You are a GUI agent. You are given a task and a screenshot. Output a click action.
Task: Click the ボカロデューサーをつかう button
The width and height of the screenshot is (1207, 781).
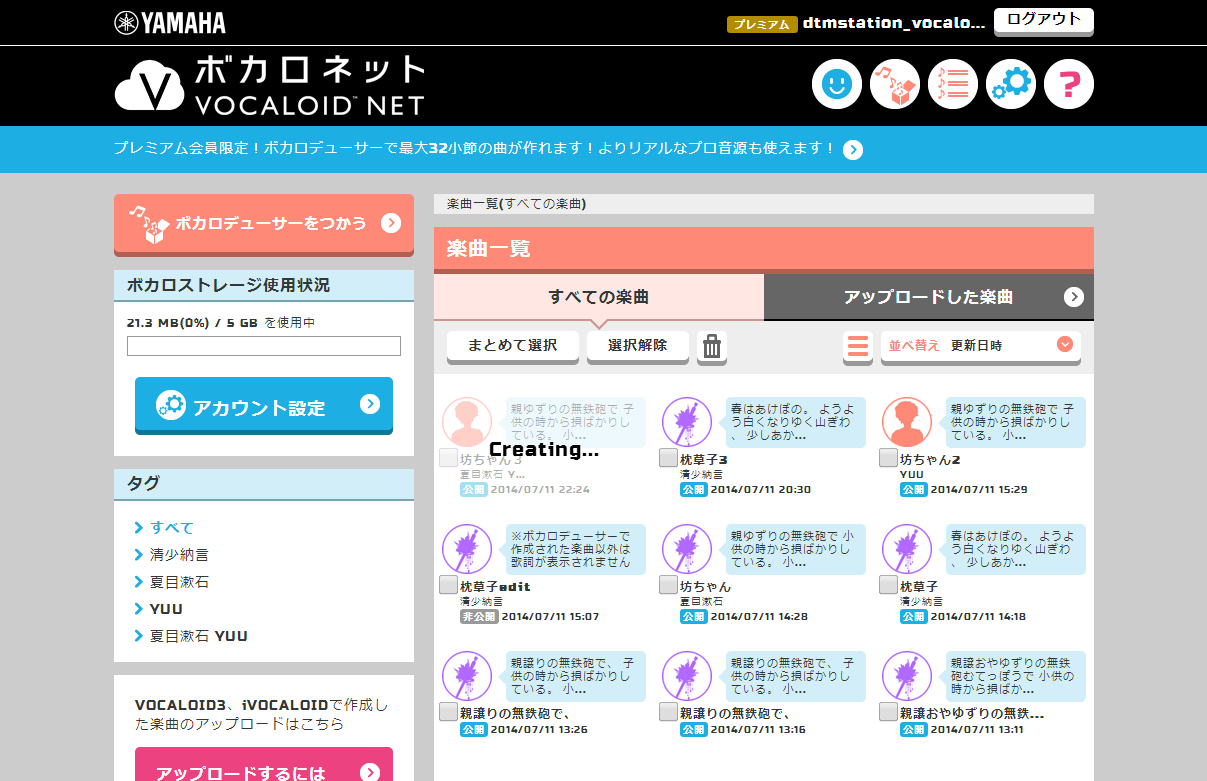[x=264, y=224]
